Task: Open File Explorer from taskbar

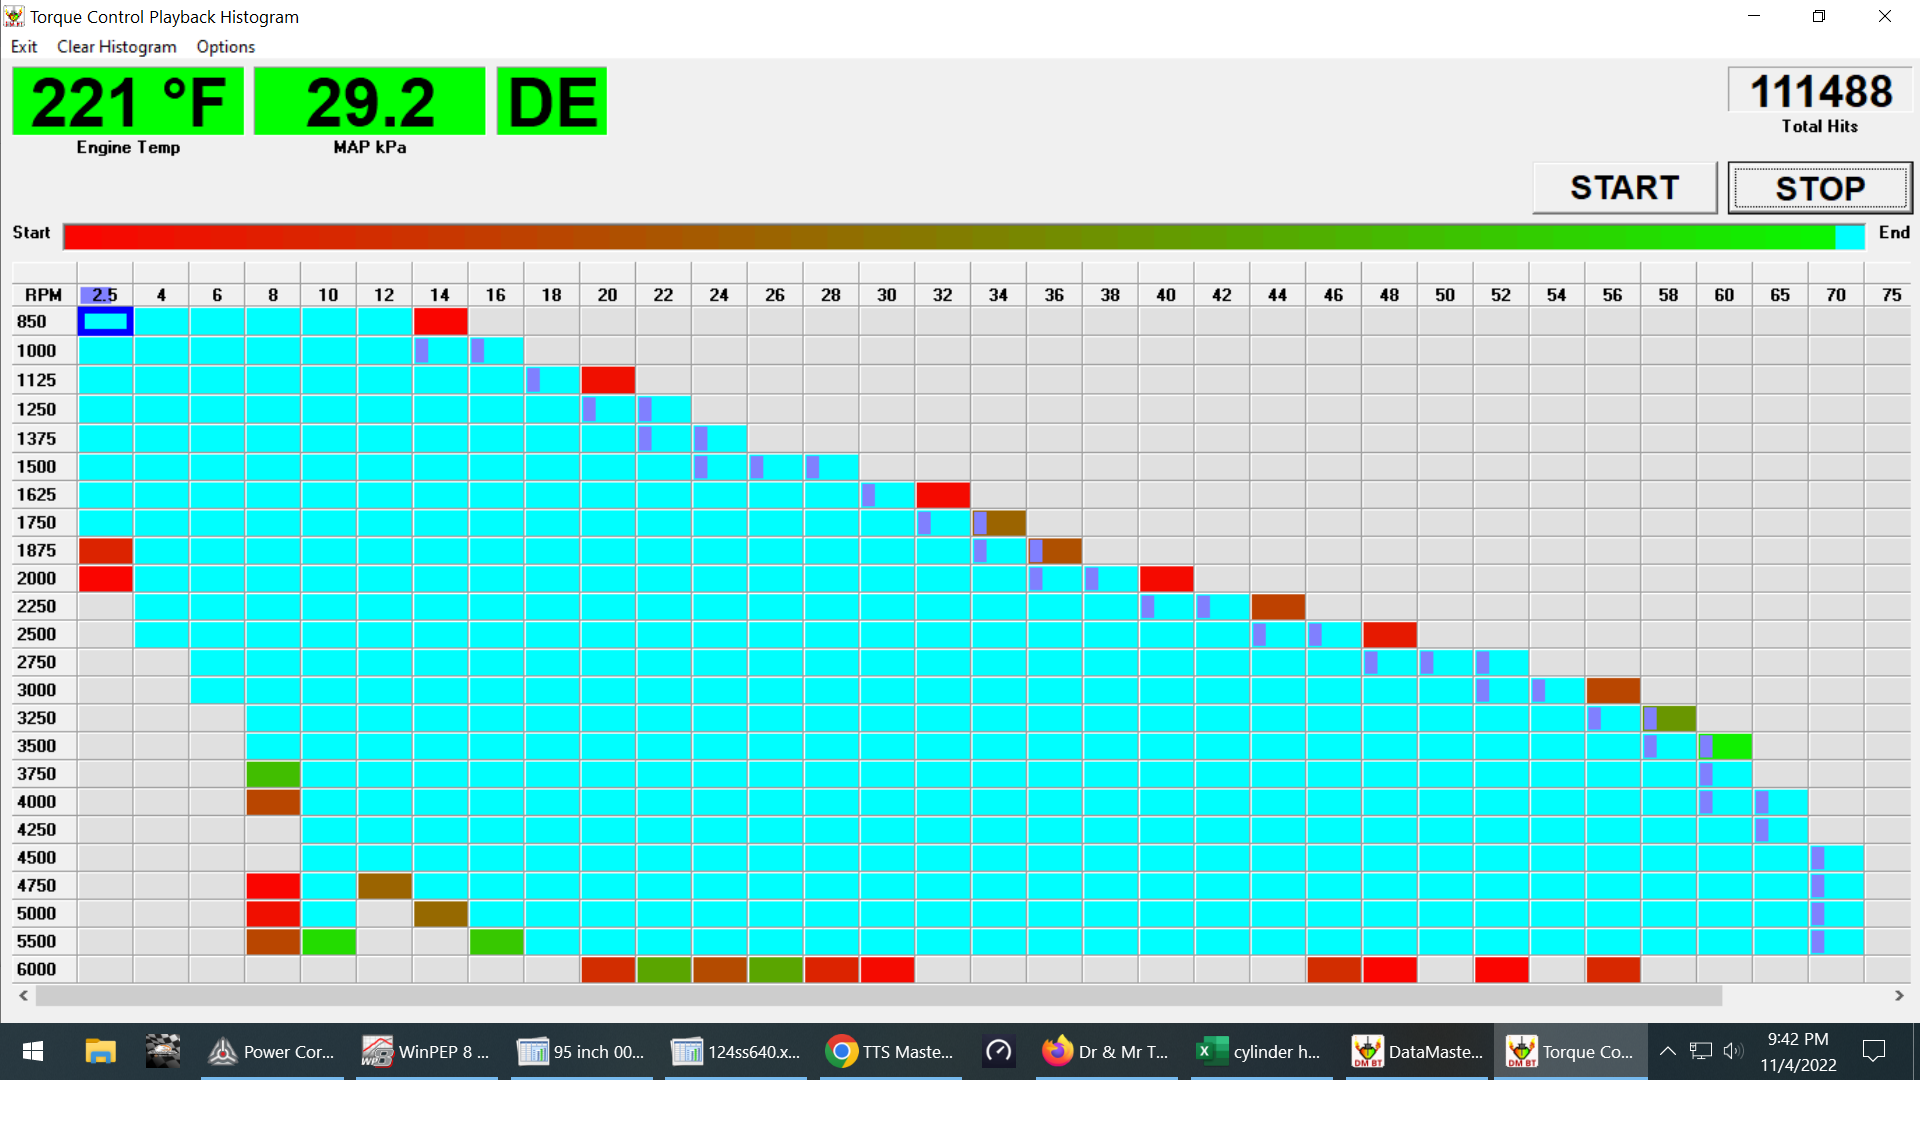Action: click(100, 1051)
